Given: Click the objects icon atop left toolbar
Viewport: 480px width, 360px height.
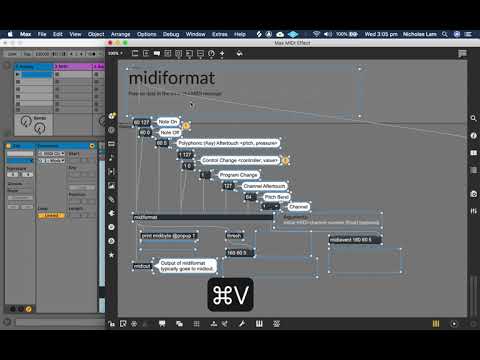Looking at the screenshot, I should tap(112, 116).
